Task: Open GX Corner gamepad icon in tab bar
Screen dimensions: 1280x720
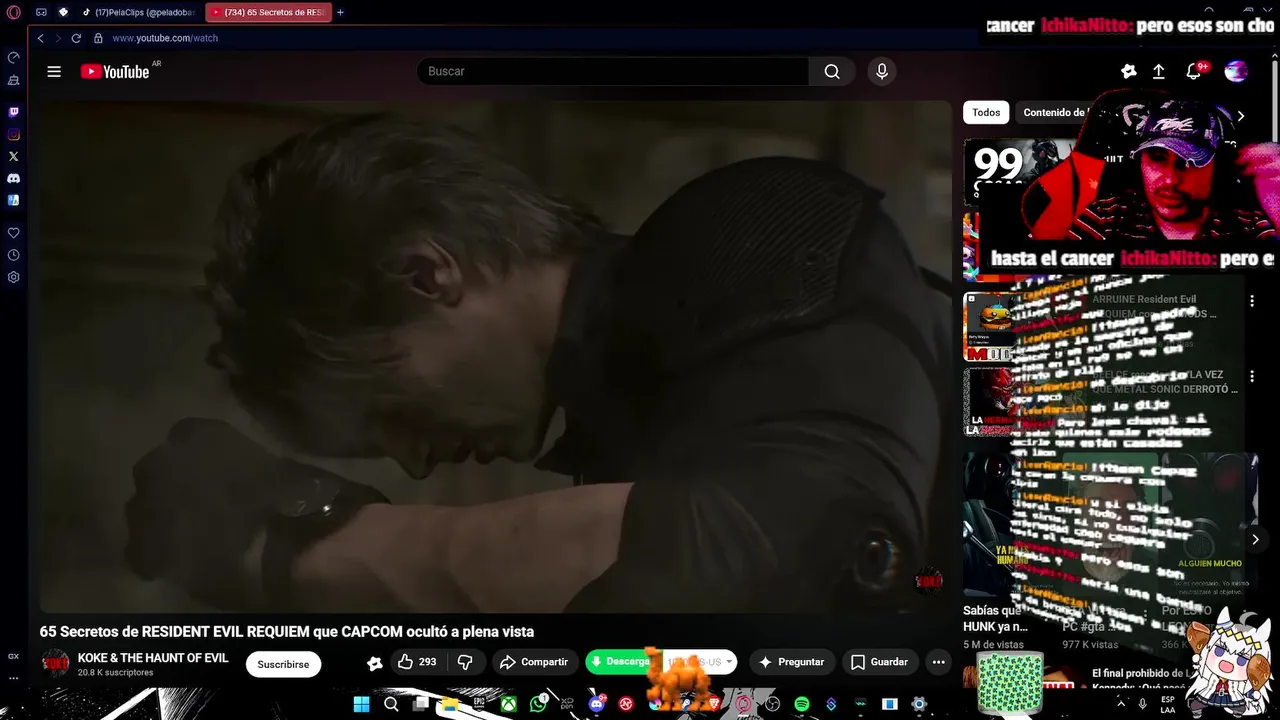Action: [x=41, y=12]
